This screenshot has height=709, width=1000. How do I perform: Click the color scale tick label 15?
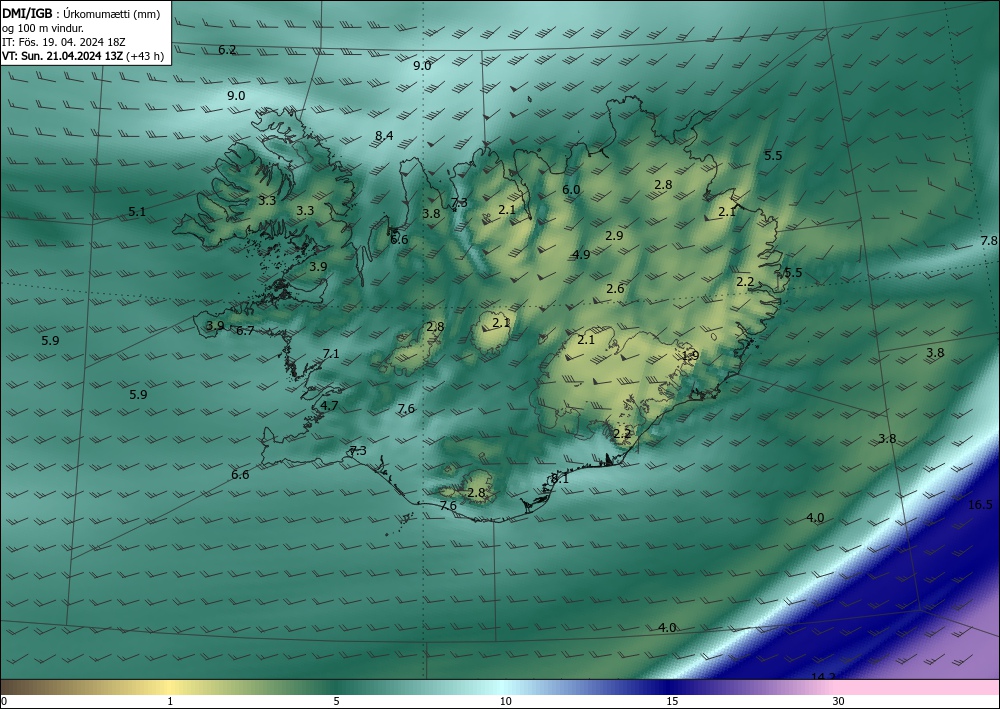pos(672,701)
